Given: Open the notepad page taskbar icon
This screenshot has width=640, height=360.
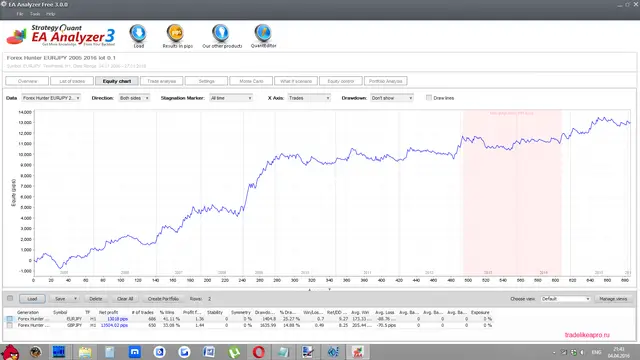Looking at the screenshot, I should [109, 352].
